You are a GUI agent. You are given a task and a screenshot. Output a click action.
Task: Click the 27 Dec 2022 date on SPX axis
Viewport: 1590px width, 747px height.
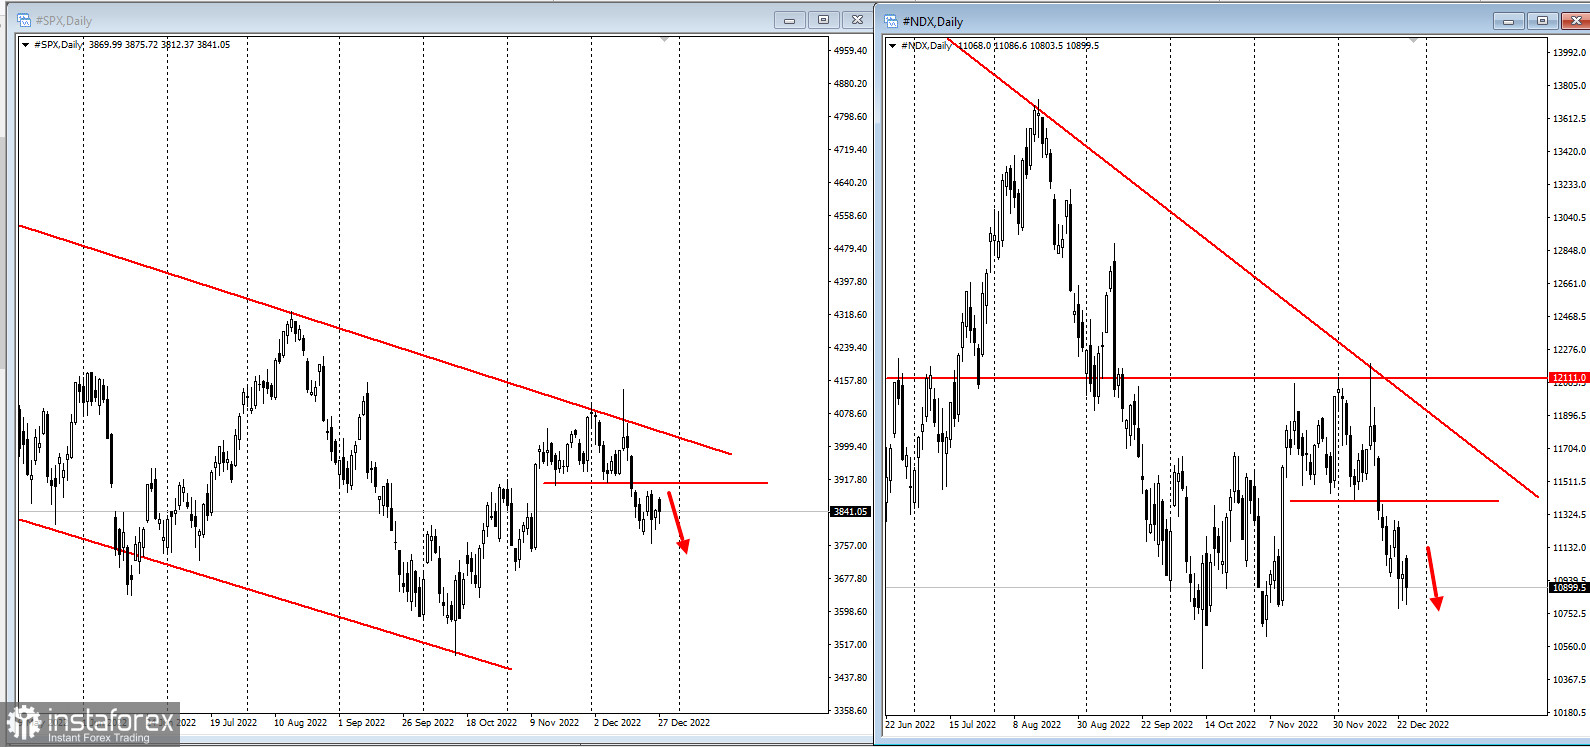[x=684, y=722]
